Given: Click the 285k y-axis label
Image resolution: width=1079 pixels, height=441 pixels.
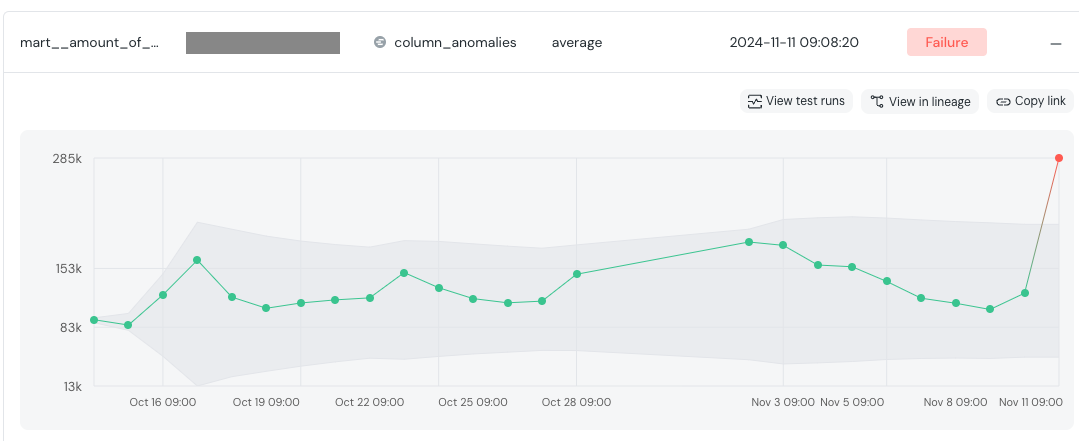Looking at the screenshot, I should (x=66, y=158).
